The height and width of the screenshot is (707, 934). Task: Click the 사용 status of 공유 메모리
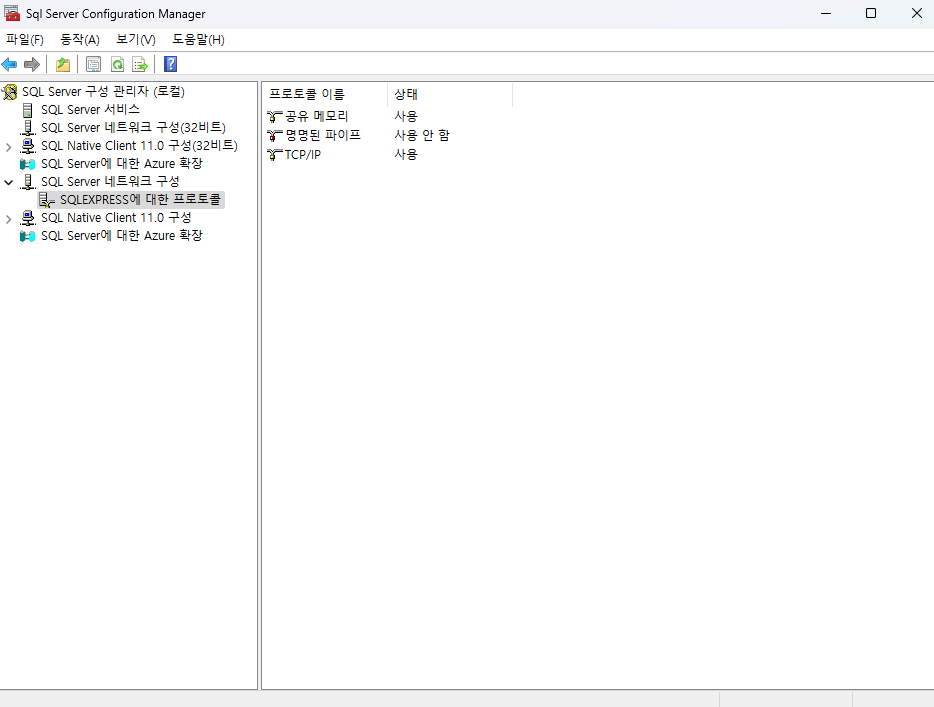click(x=406, y=116)
